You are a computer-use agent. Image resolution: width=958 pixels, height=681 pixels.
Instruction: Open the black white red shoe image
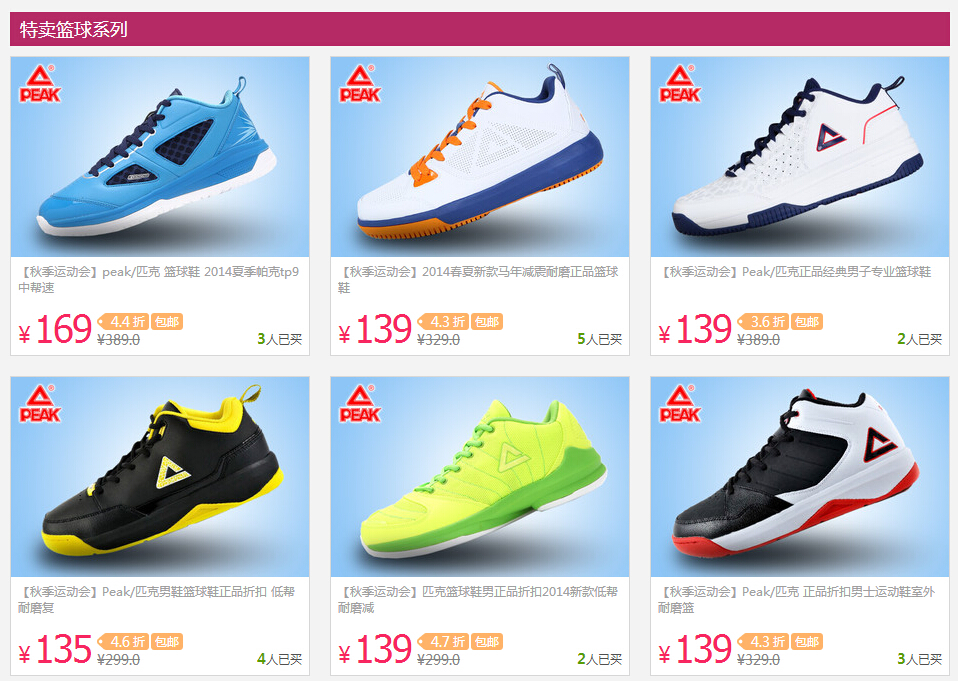pos(800,476)
